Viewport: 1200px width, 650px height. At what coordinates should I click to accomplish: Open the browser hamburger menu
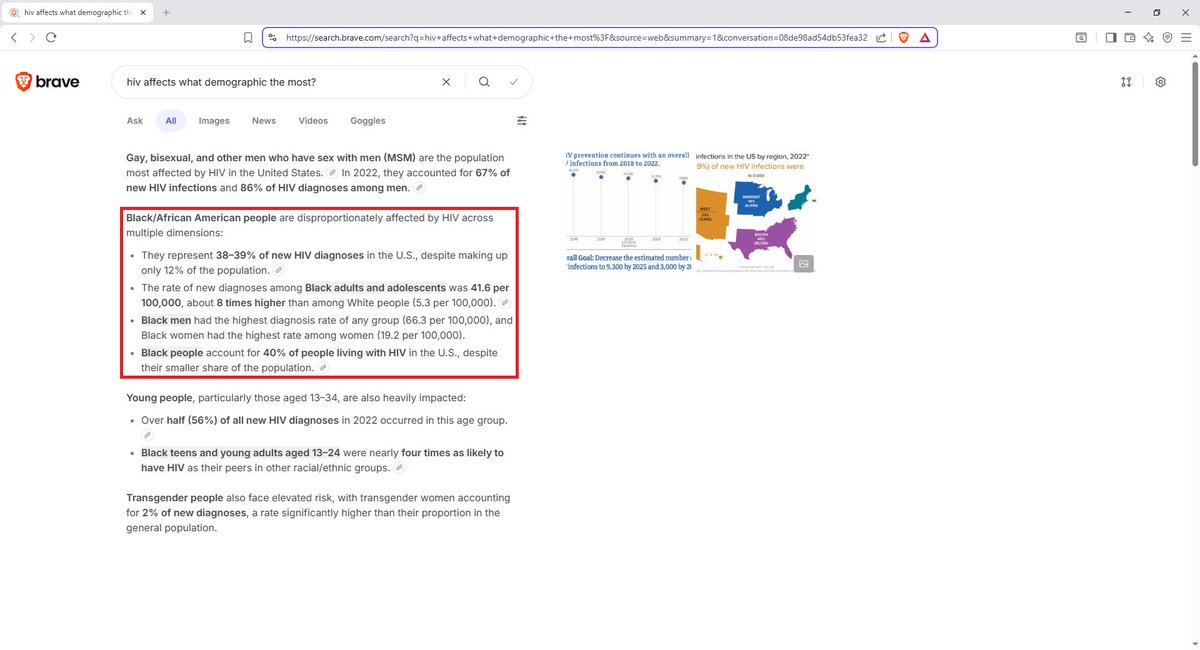tap(1186, 37)
